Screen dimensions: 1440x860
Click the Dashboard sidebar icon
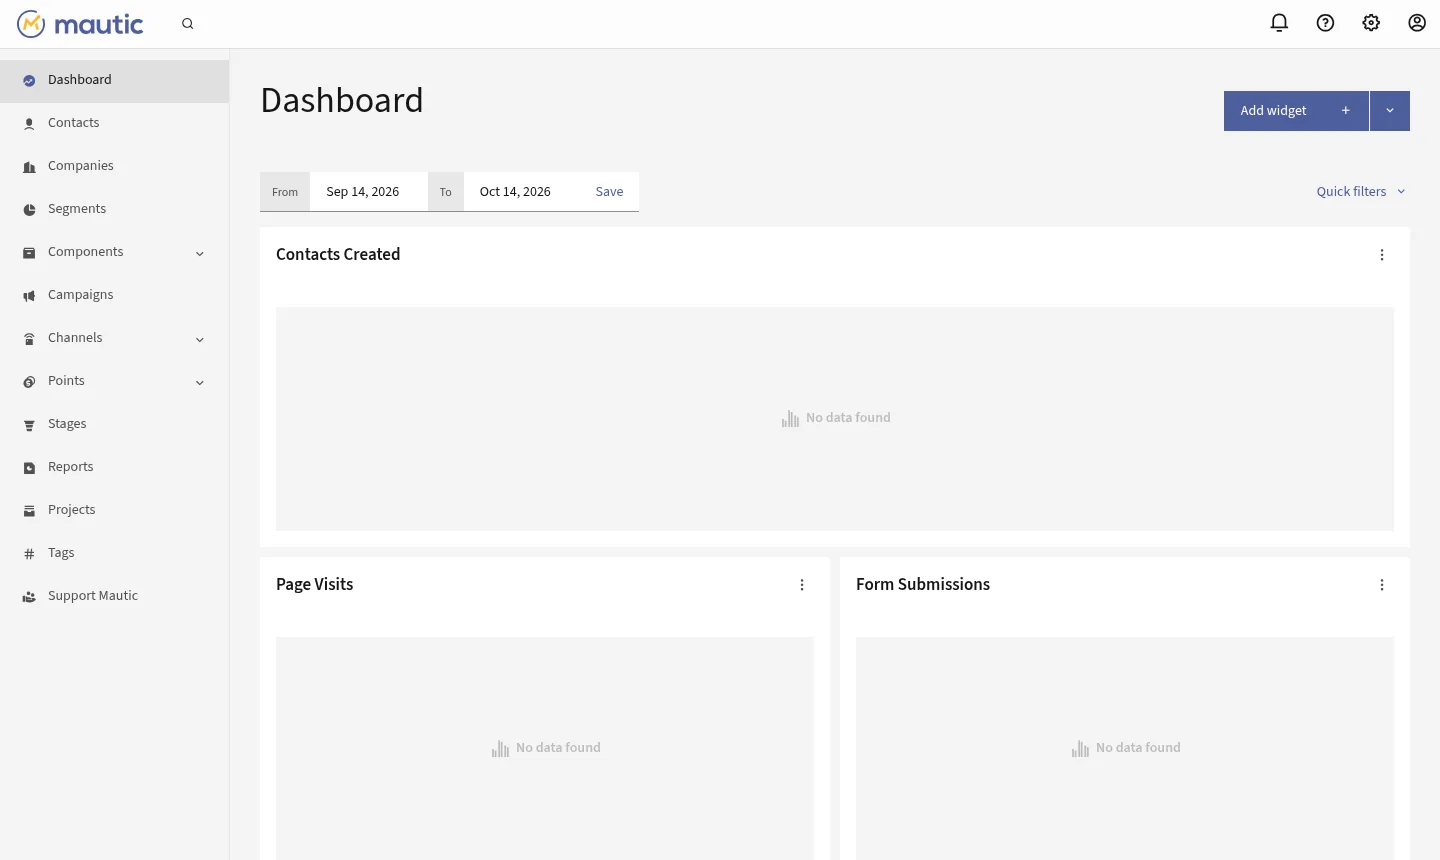[x=29, y=81]
